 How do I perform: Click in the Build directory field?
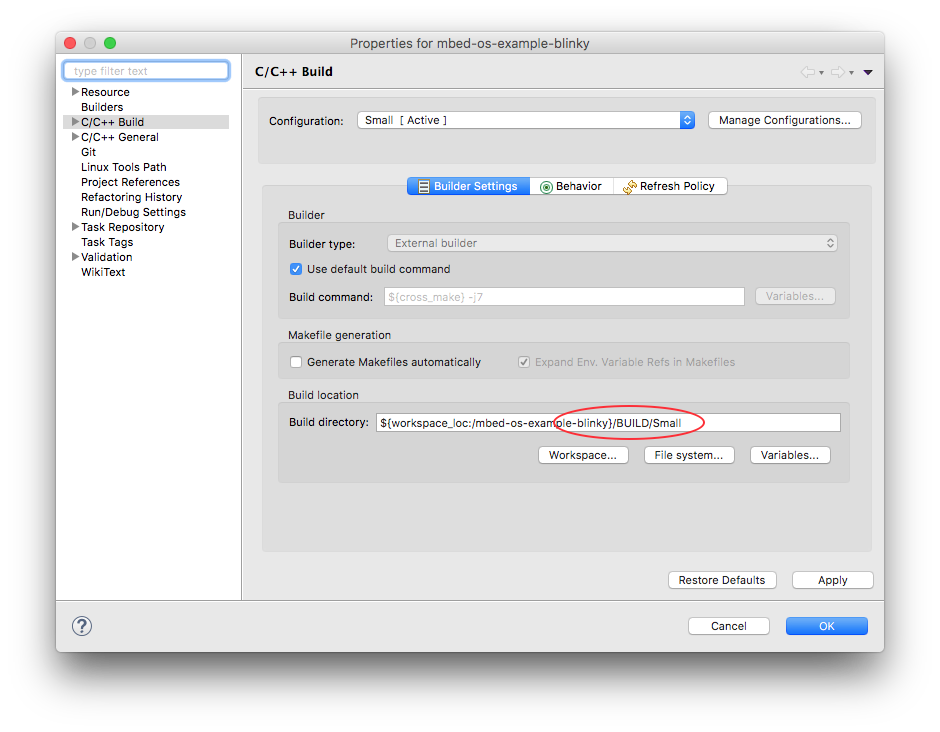coord(608,423)
